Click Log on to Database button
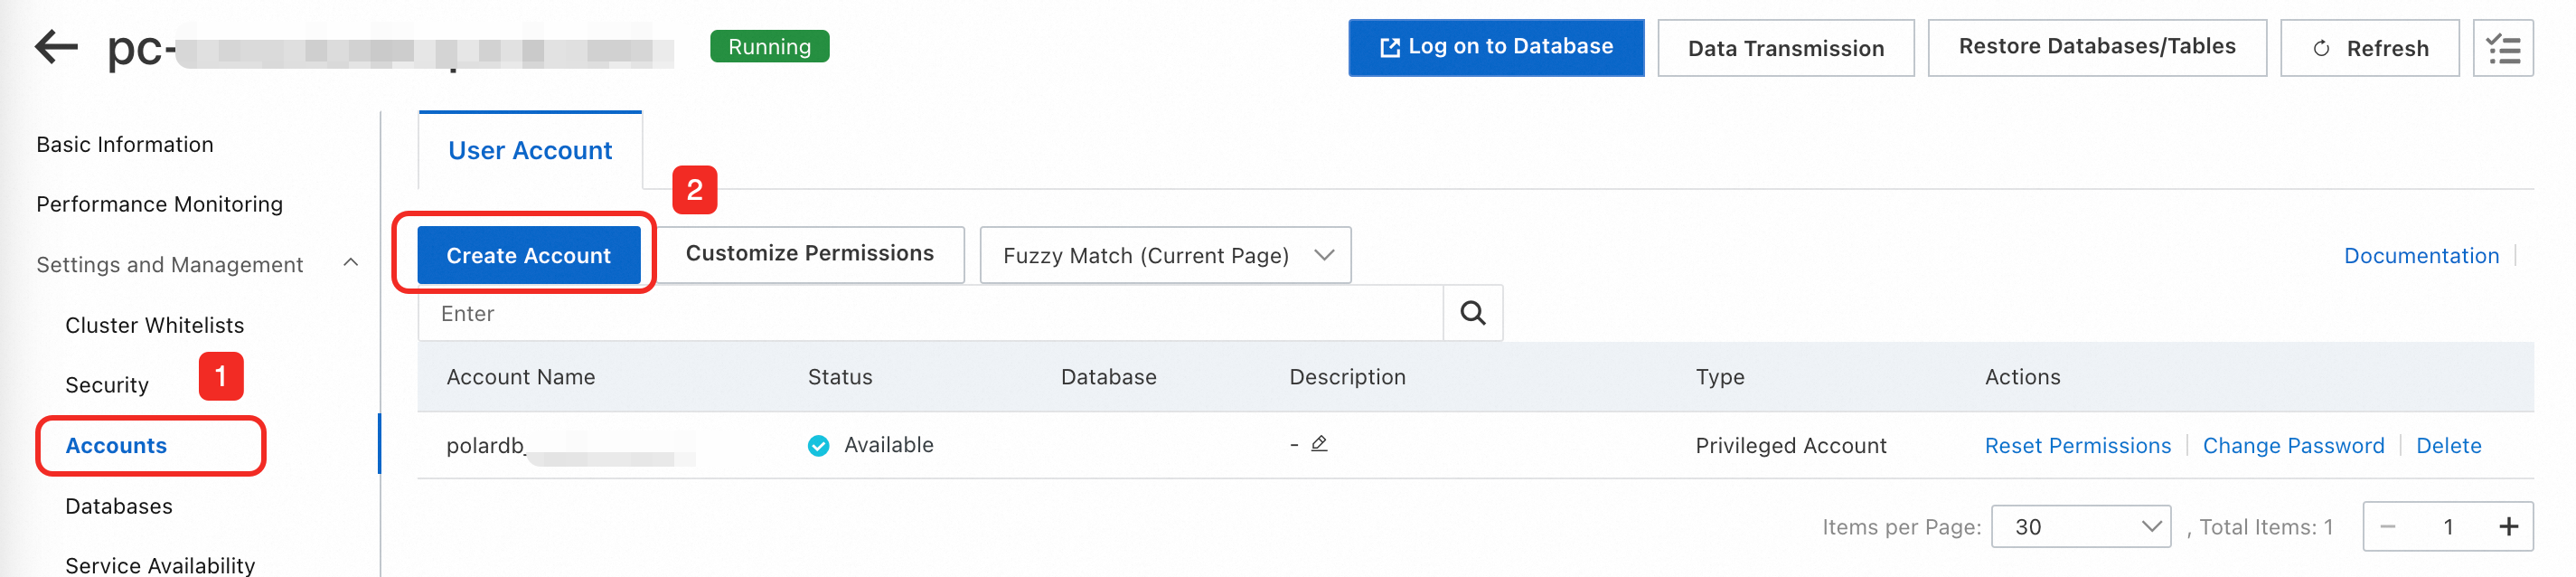Viewport: 2576px width, 577px height. coord(1495,47)
